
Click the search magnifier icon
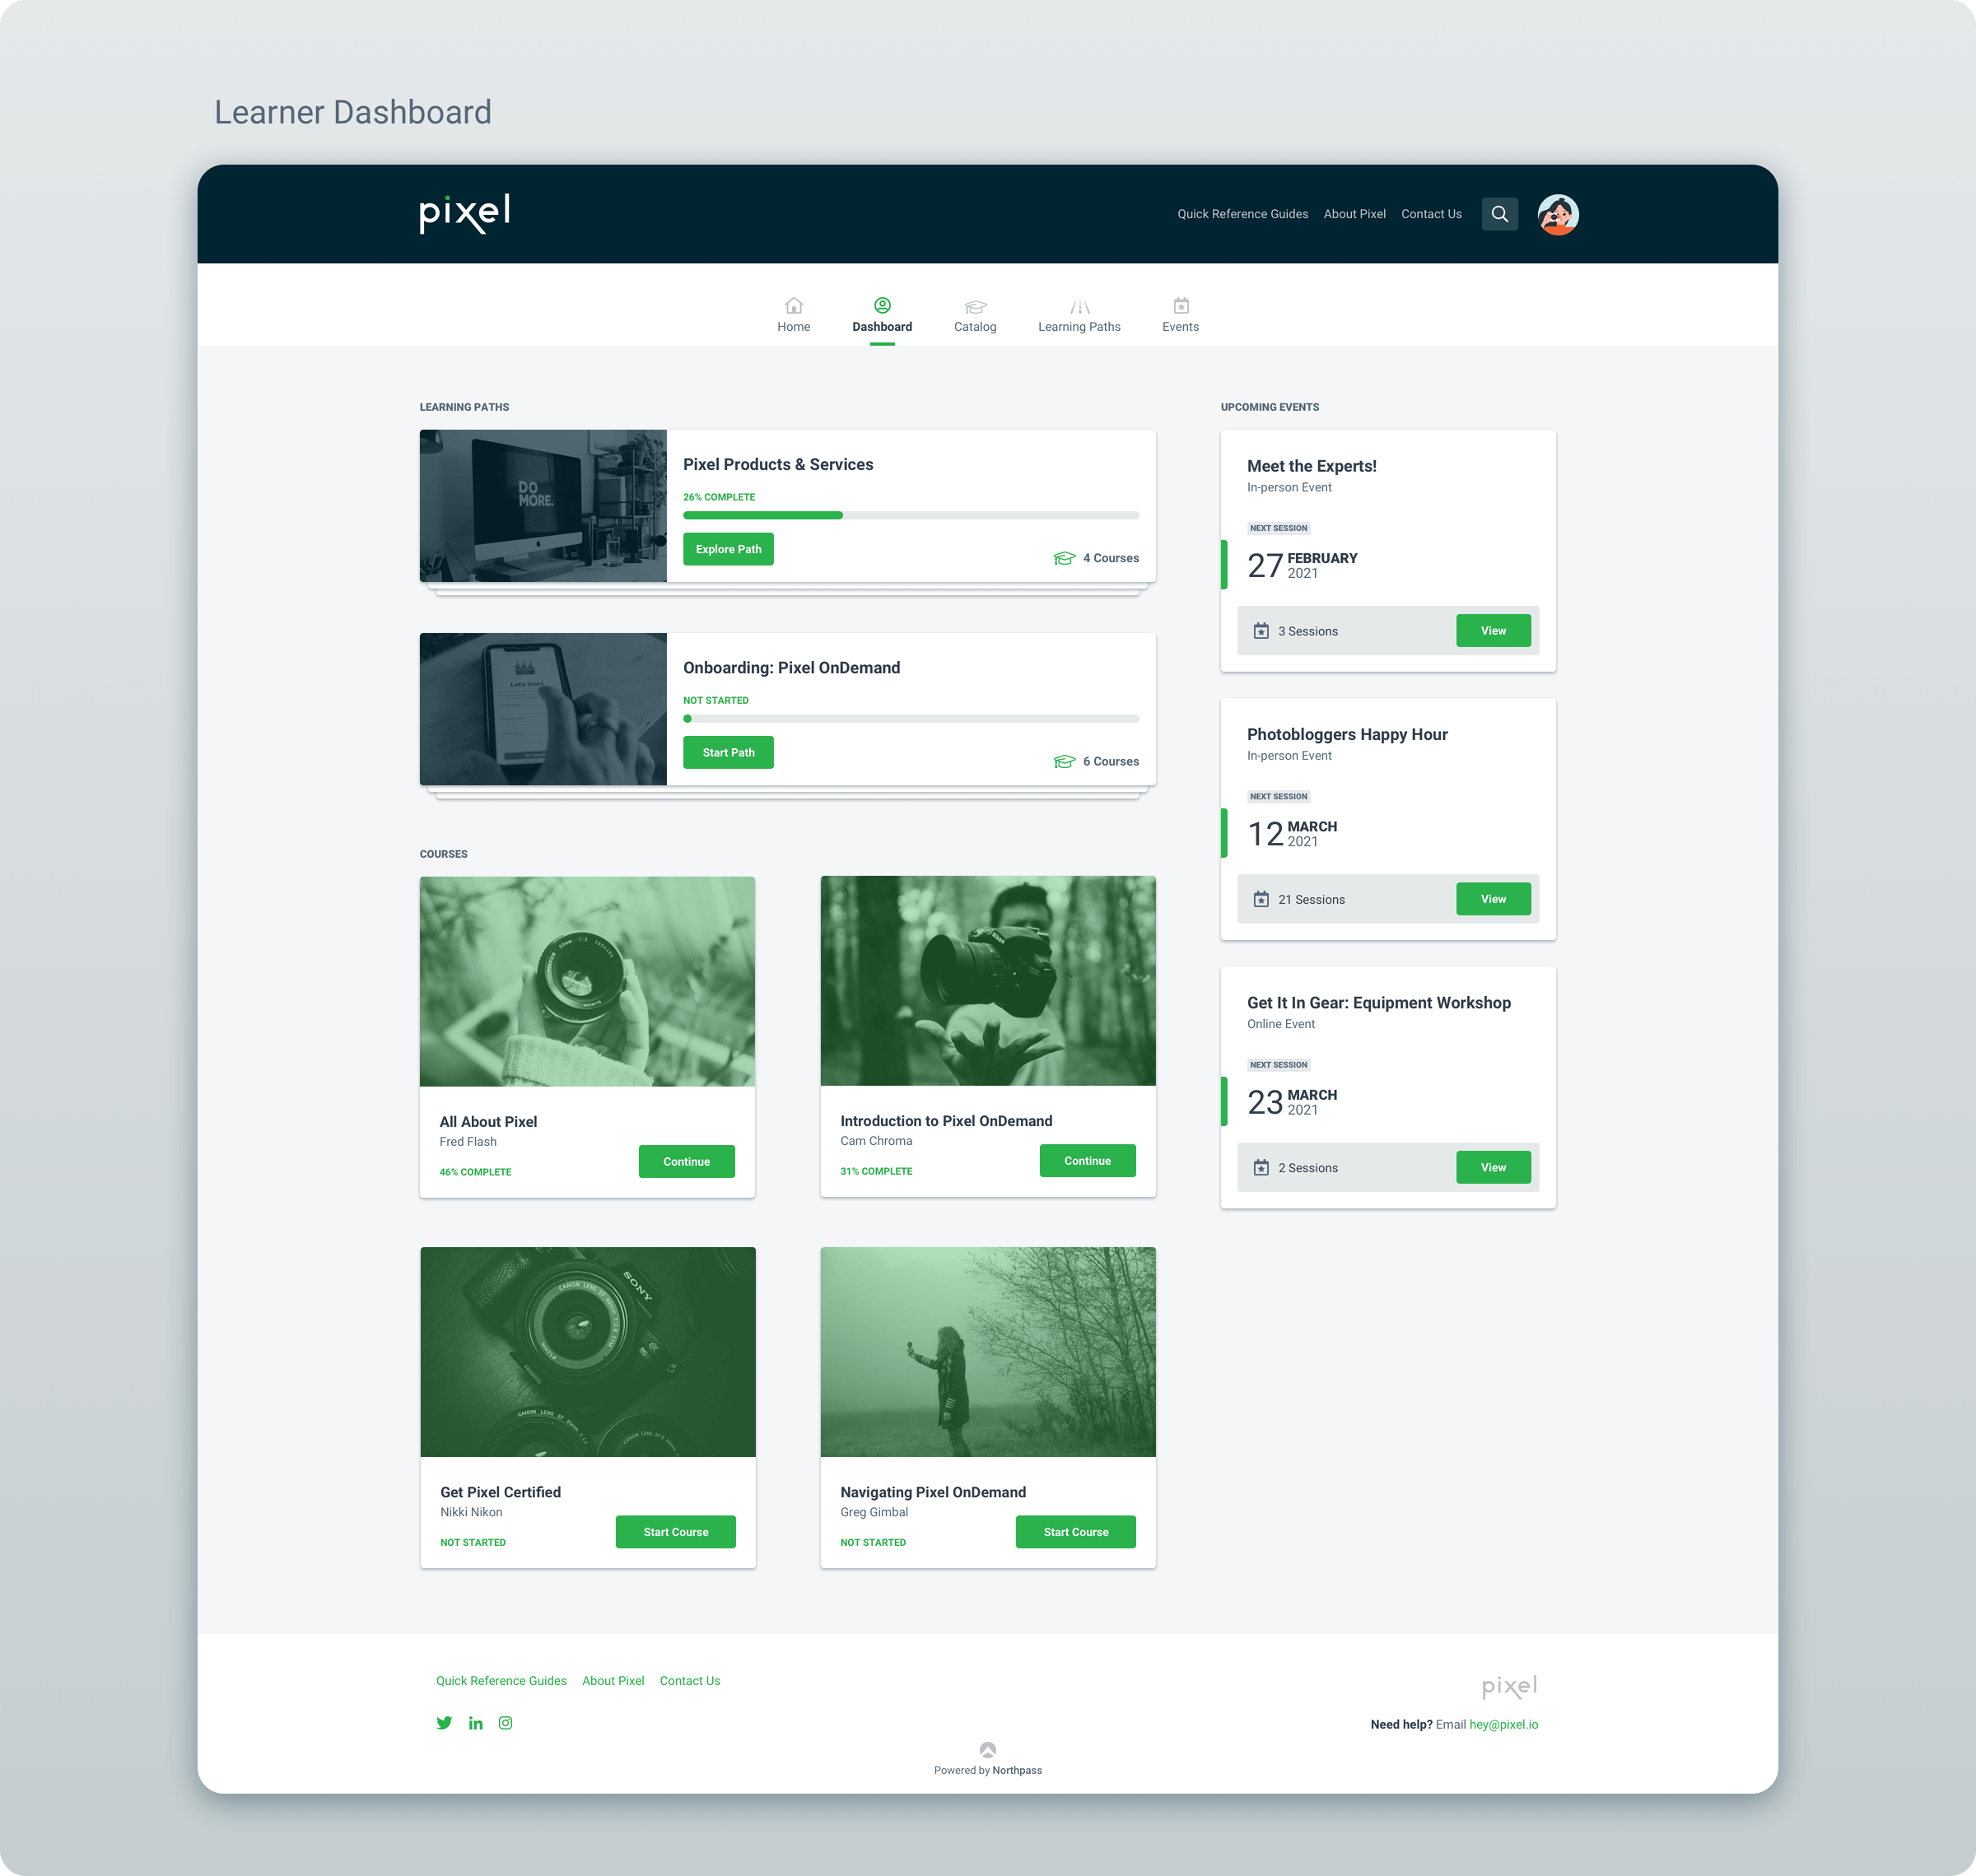(x=1502, y=213)
